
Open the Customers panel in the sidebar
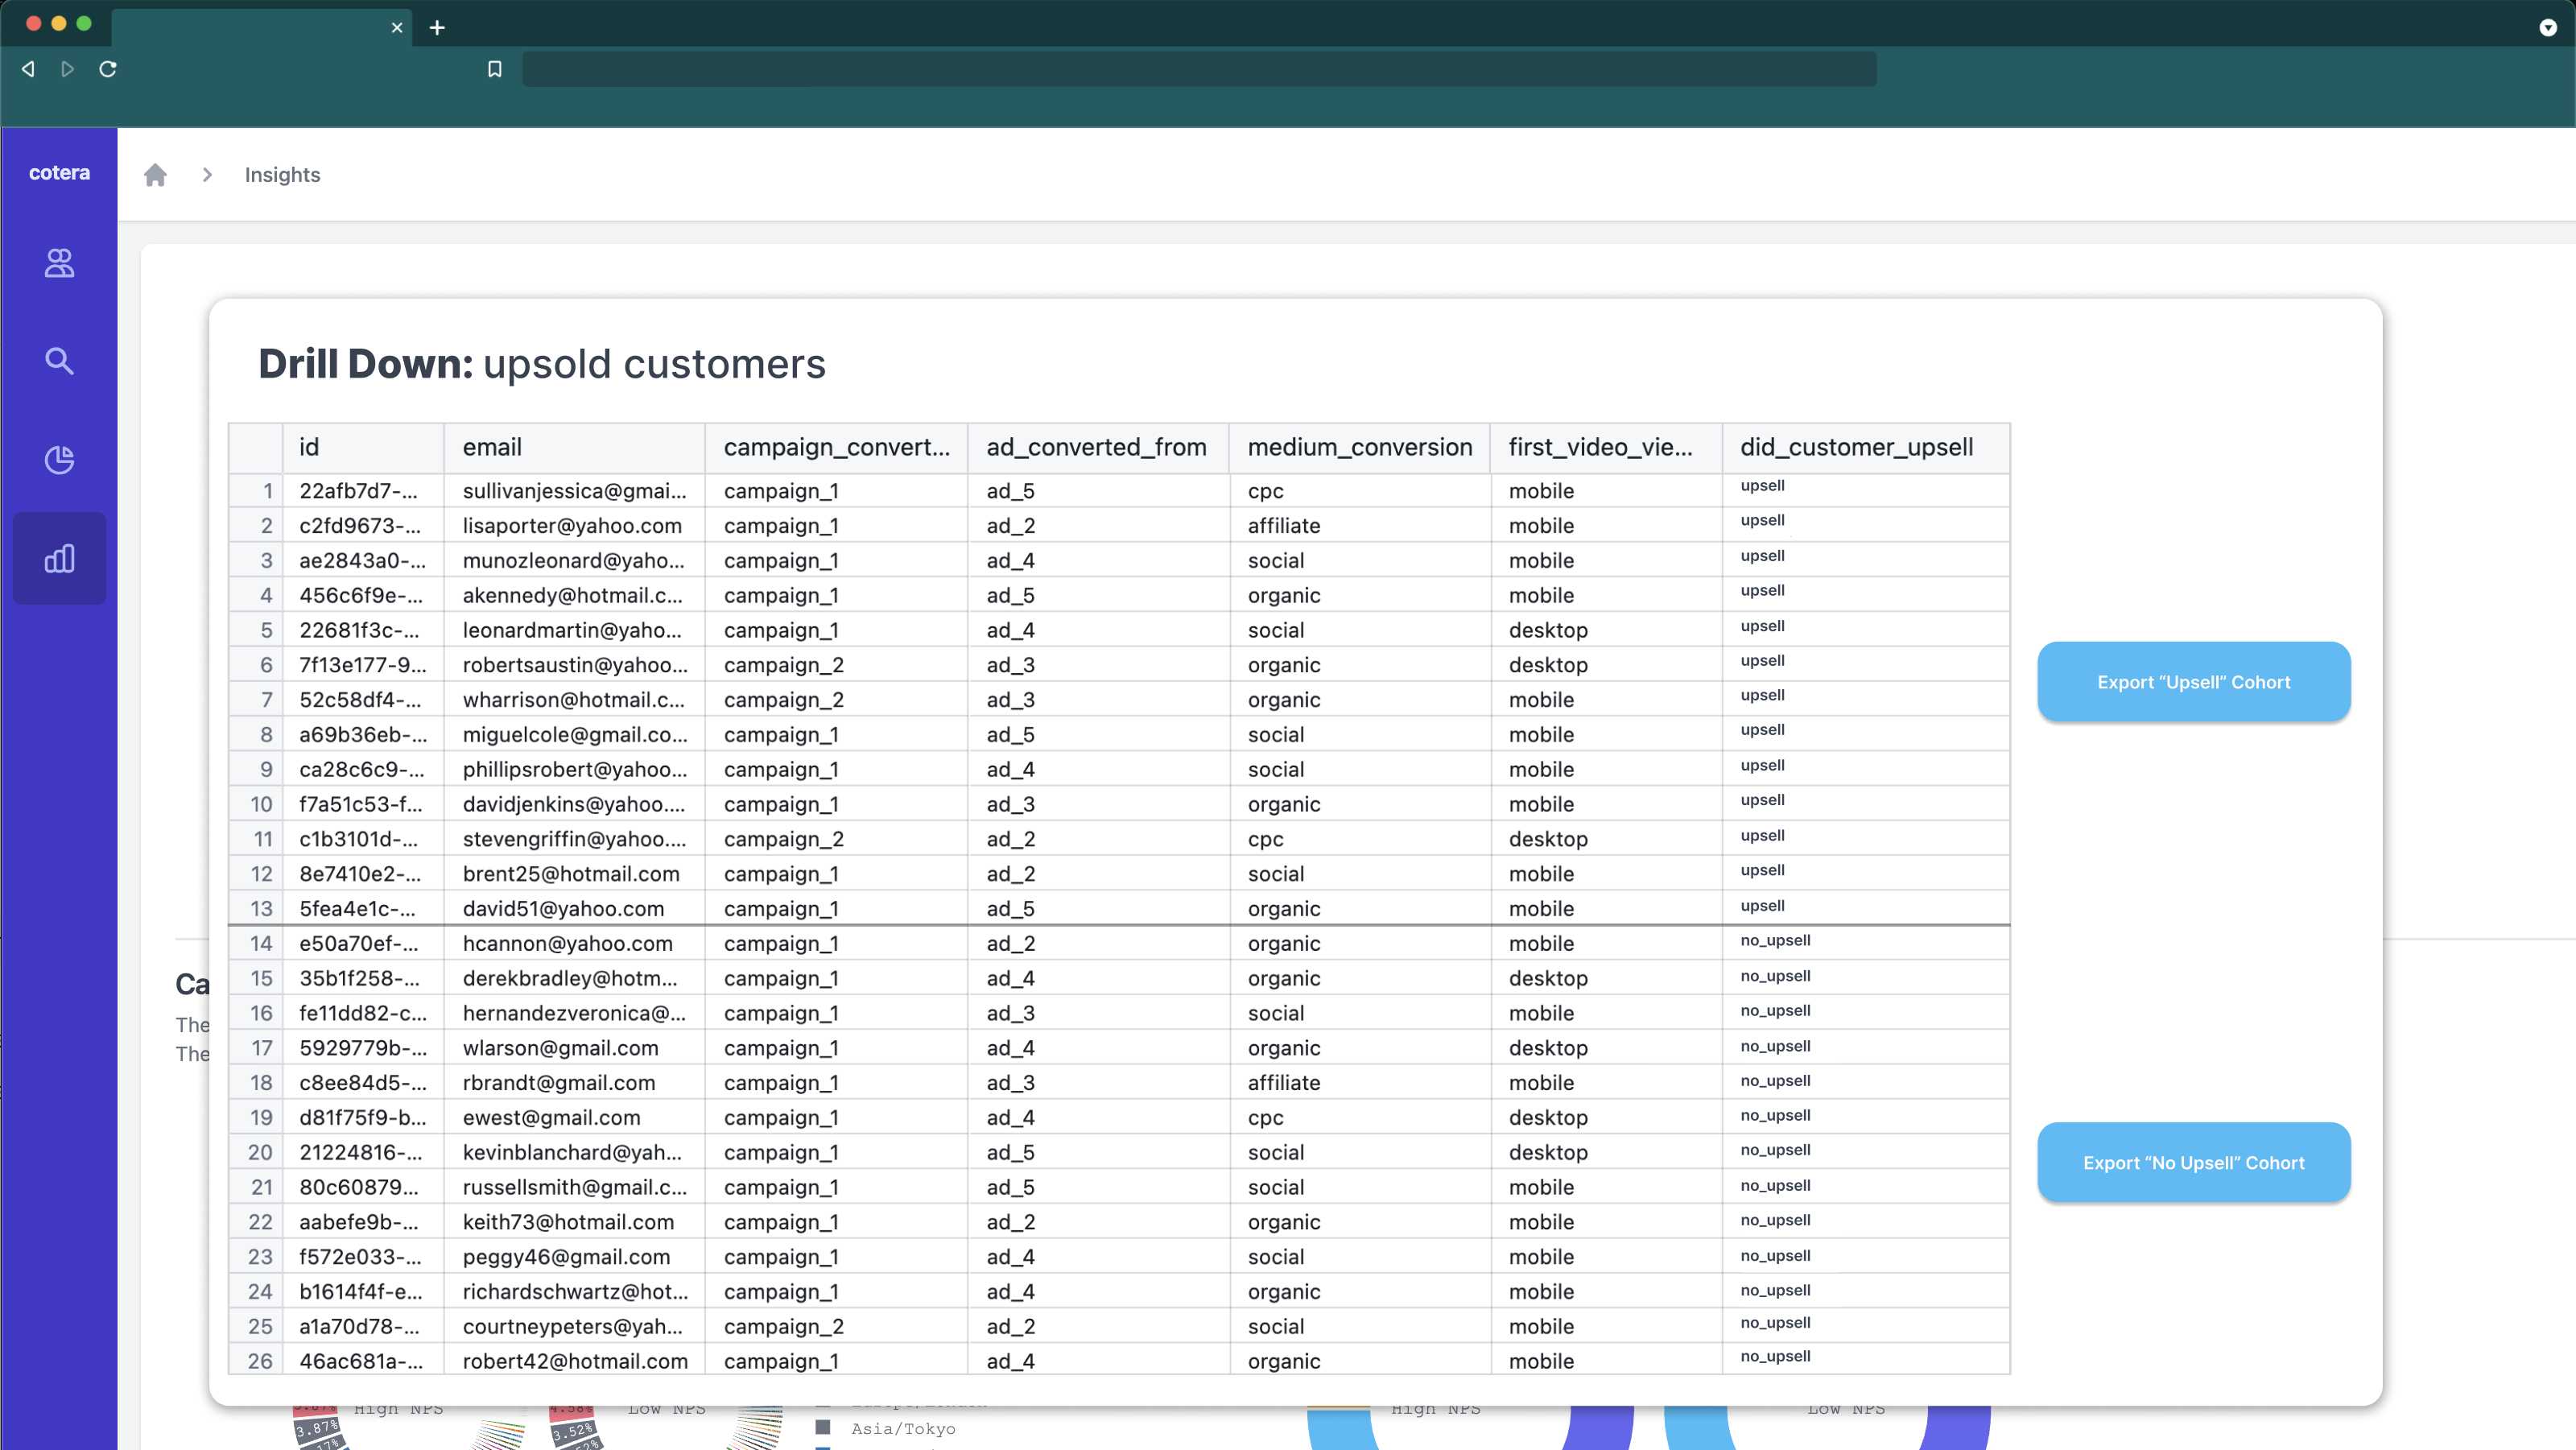click(x=59, y=263)
